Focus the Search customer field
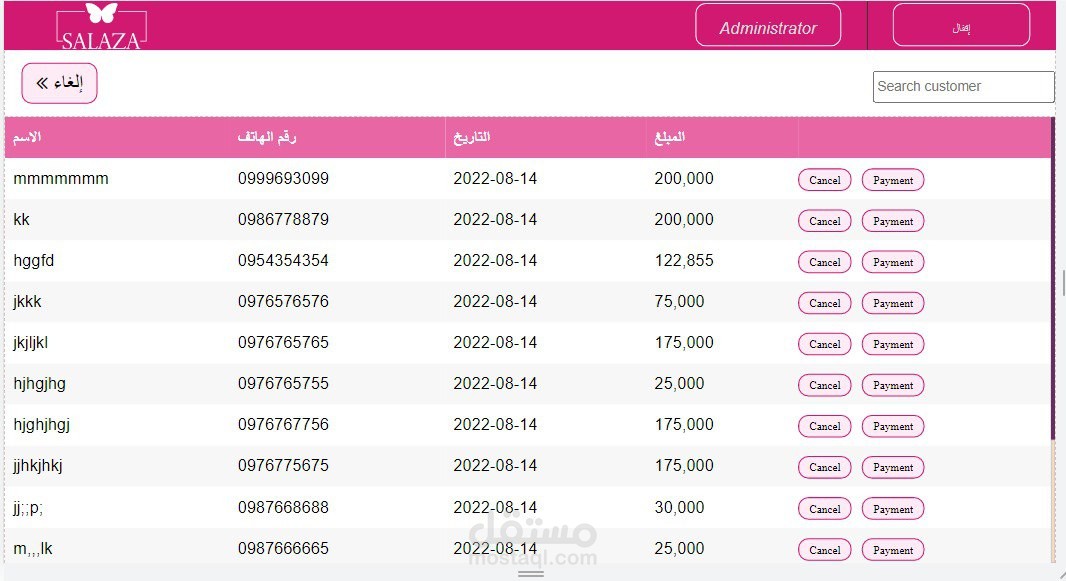The image size is (1066, 581). pos(963,86)
